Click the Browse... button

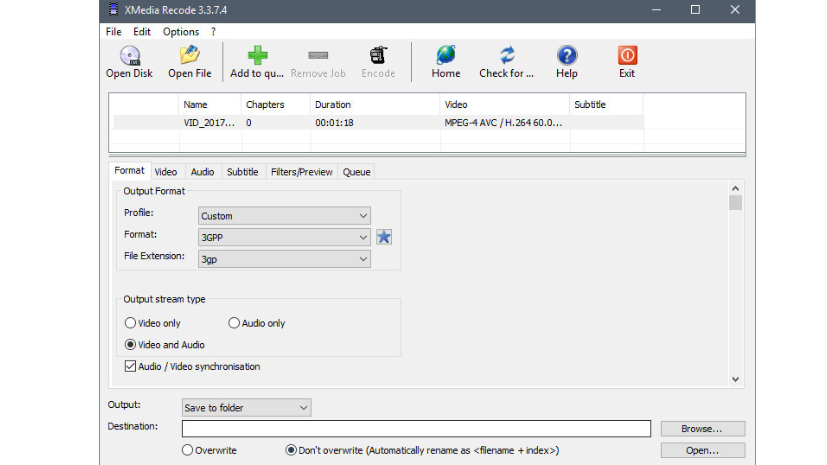click(x=702, y=428)
